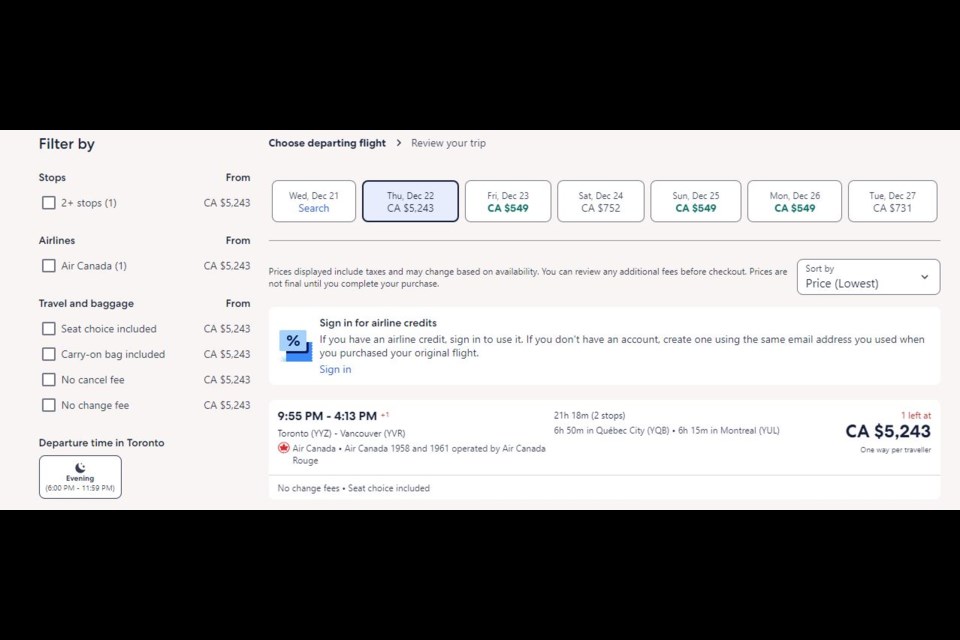The height and width of the screenshot is (640, 960).
Task: Enable Carry-on bag included filter
Action: tap(48, 354)
